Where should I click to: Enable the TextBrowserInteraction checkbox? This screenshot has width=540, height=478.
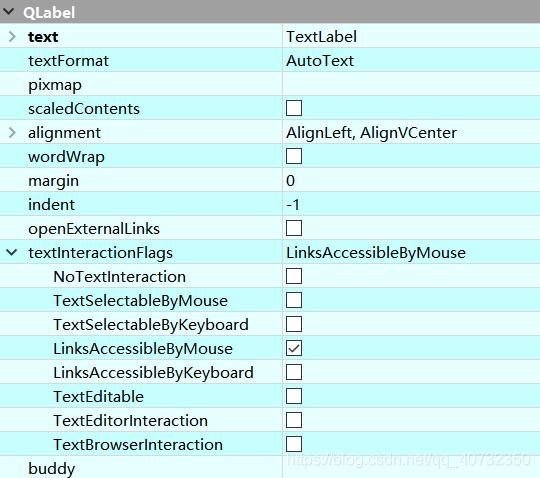294,444
